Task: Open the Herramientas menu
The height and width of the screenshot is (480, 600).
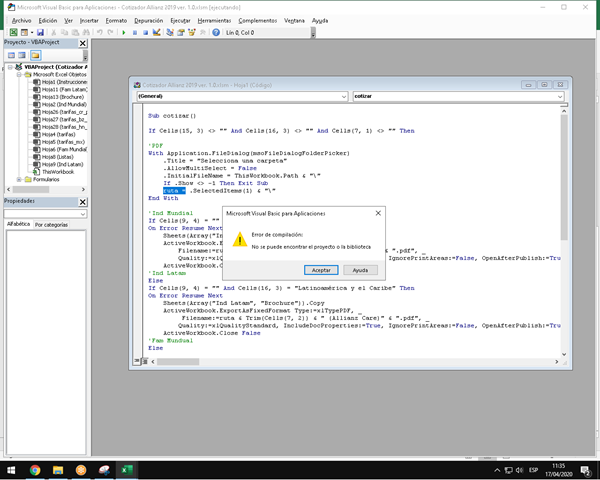Action: pos(214,20)
